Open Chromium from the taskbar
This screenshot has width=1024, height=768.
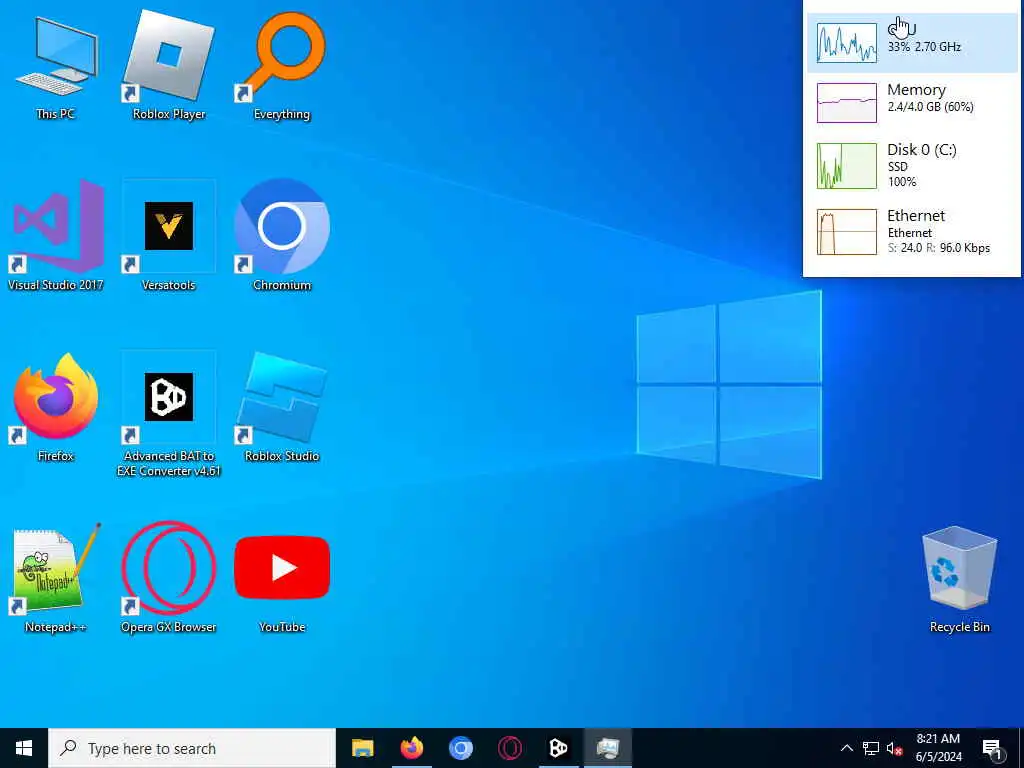tap(460, 748)
